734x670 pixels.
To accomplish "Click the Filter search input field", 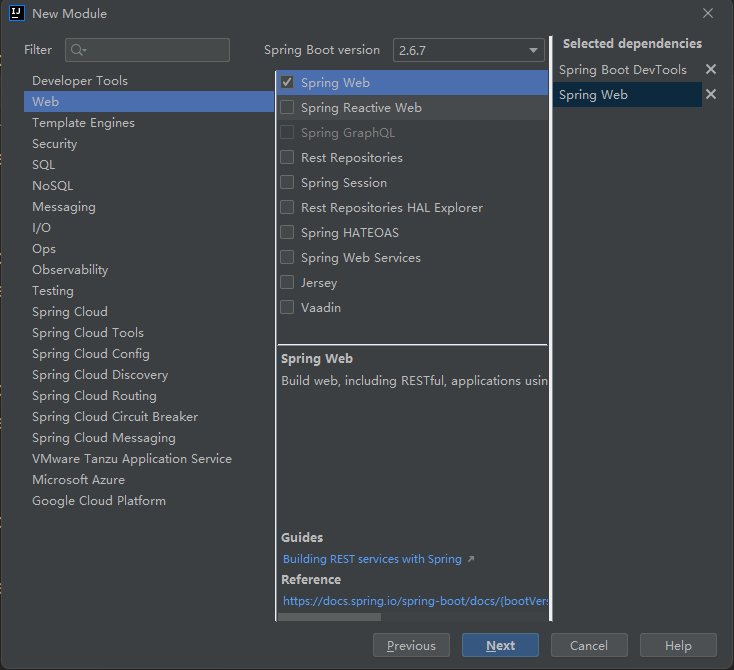I will pyautogui.click(x=147, y=50).
